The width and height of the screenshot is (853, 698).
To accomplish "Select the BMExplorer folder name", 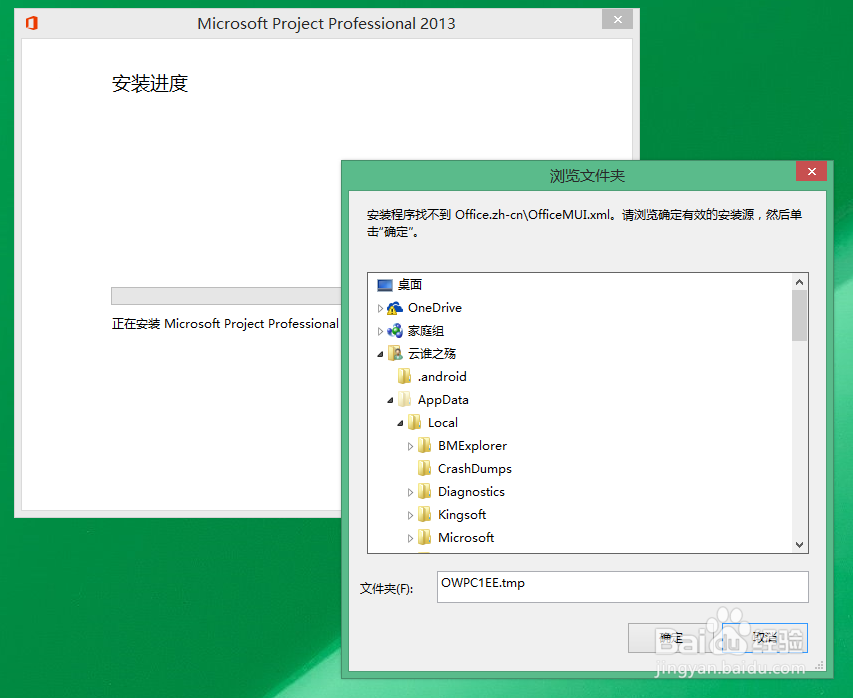I will (x=472, y=446).
